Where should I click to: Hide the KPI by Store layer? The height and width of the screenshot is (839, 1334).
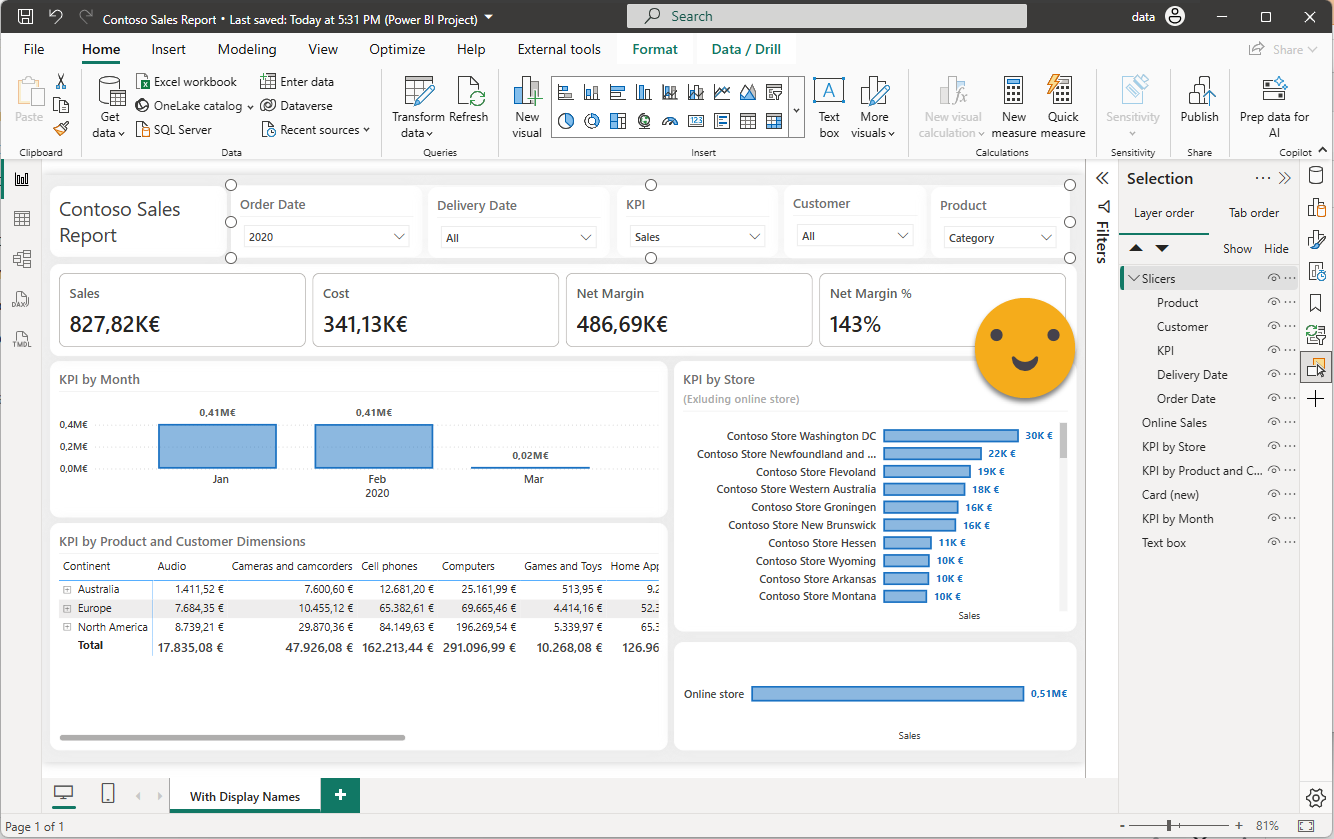pos(1274,447)
